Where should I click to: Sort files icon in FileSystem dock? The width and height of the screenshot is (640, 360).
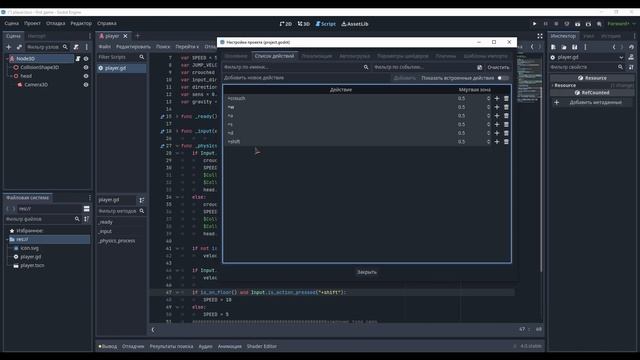point(87,219)
